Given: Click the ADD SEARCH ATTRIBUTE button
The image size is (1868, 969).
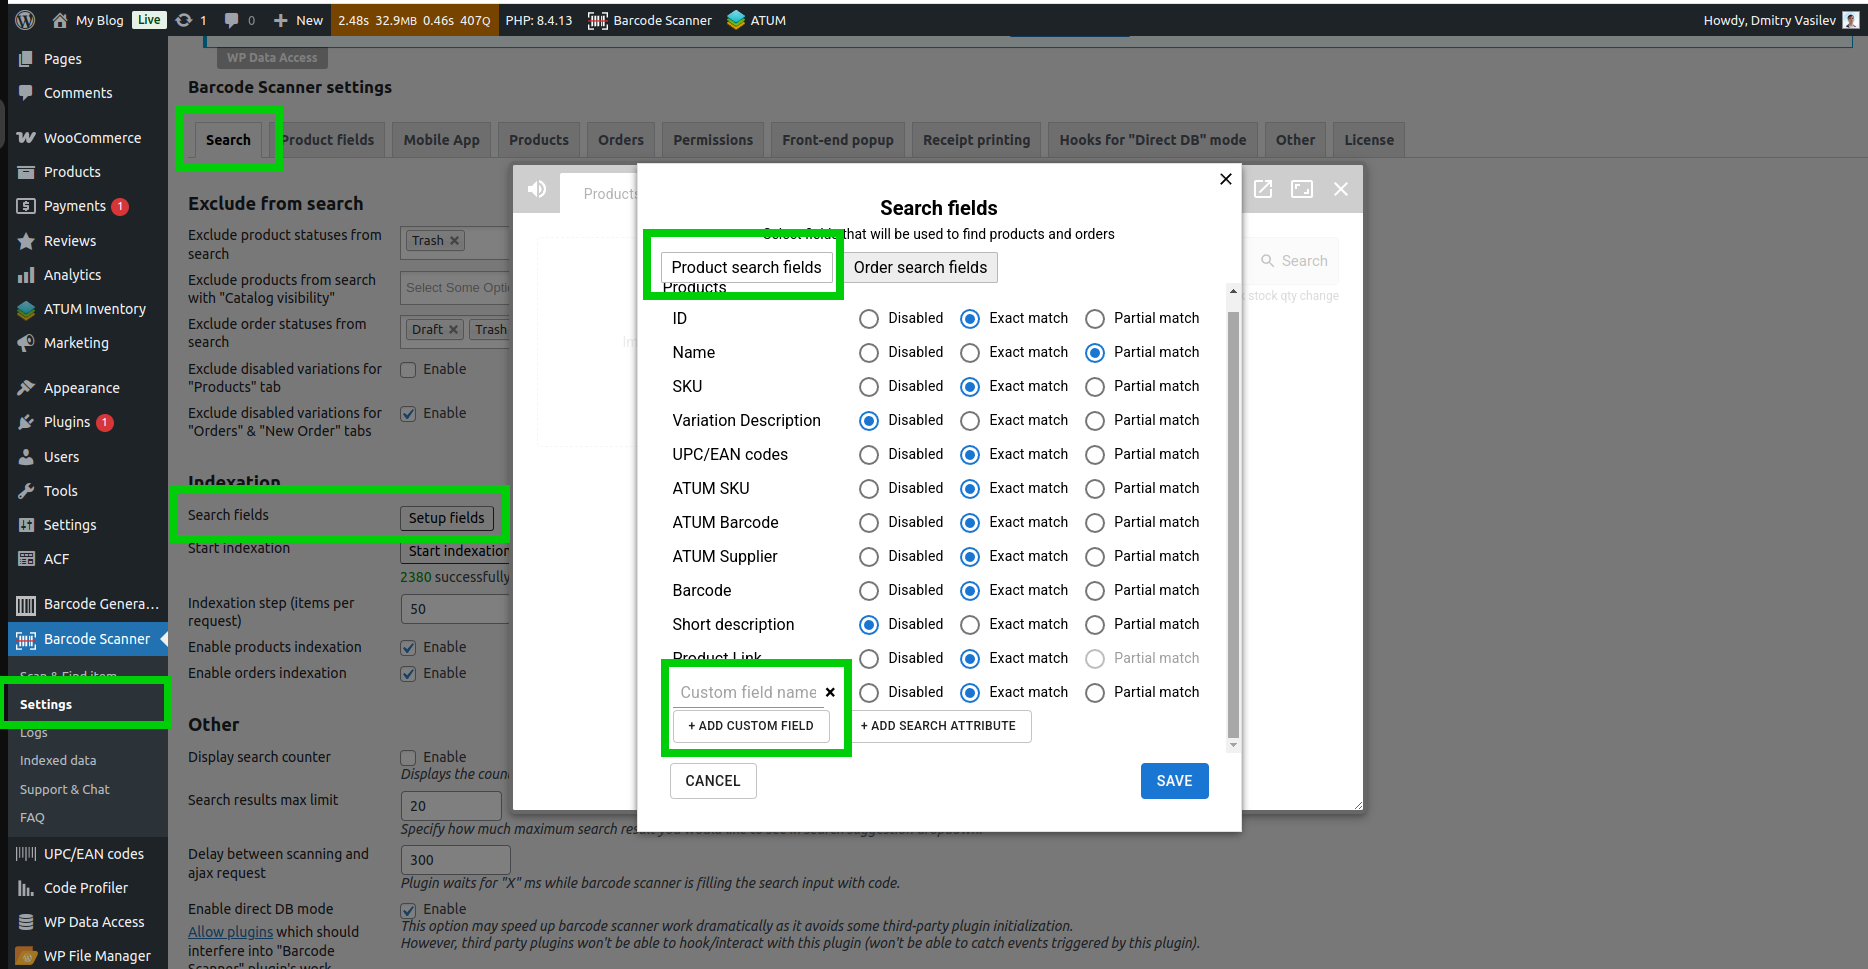Looking at the screenshot, I should pos(938,726).
